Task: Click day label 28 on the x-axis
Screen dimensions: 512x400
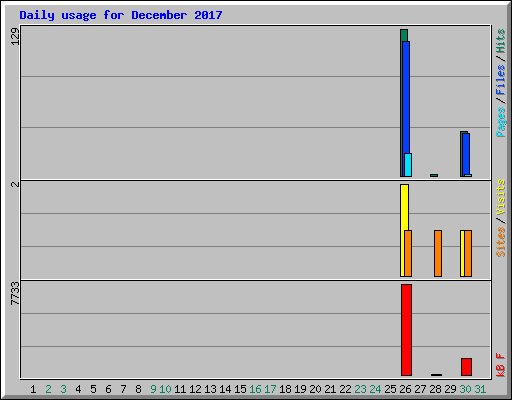Action: (x=435, y=389)
